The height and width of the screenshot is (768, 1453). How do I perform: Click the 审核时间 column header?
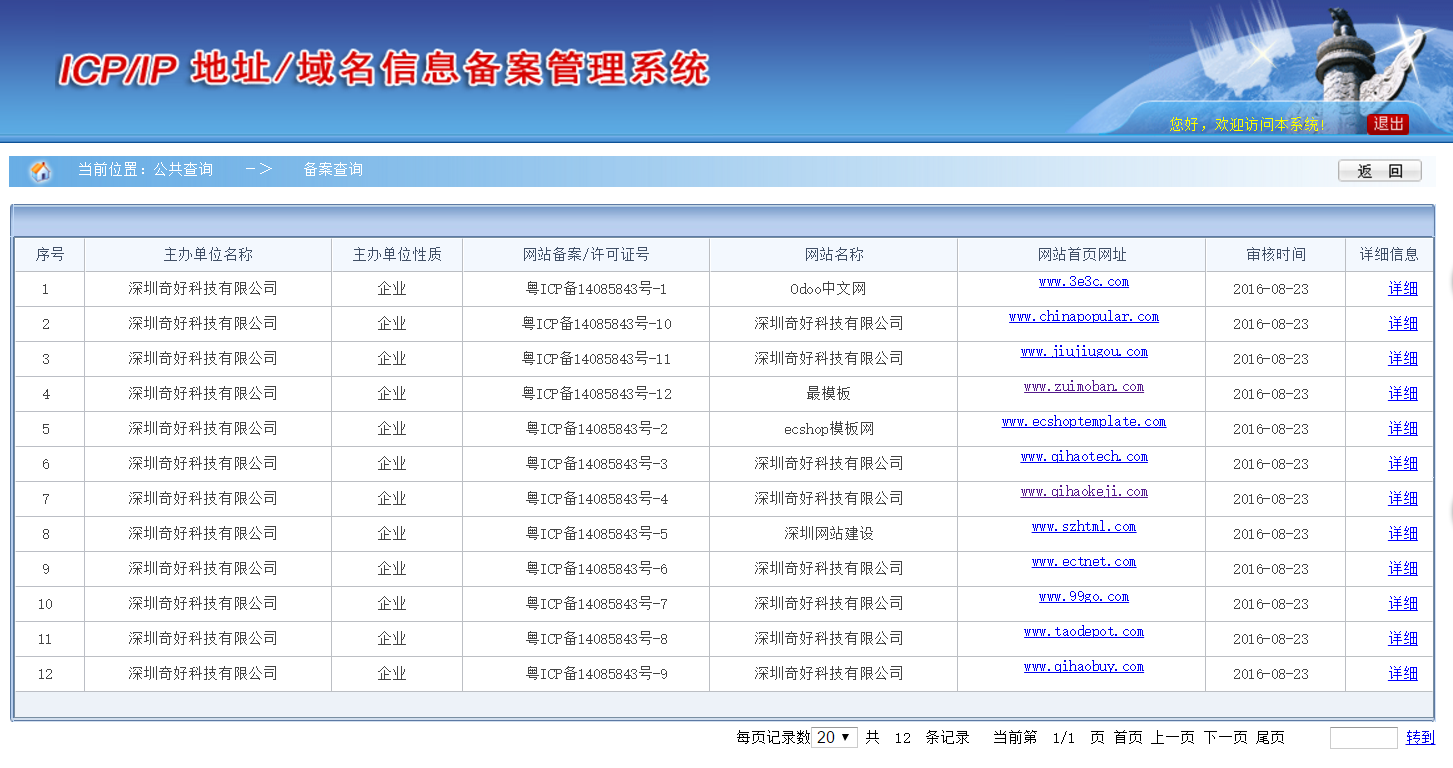tap(1276, 255)
